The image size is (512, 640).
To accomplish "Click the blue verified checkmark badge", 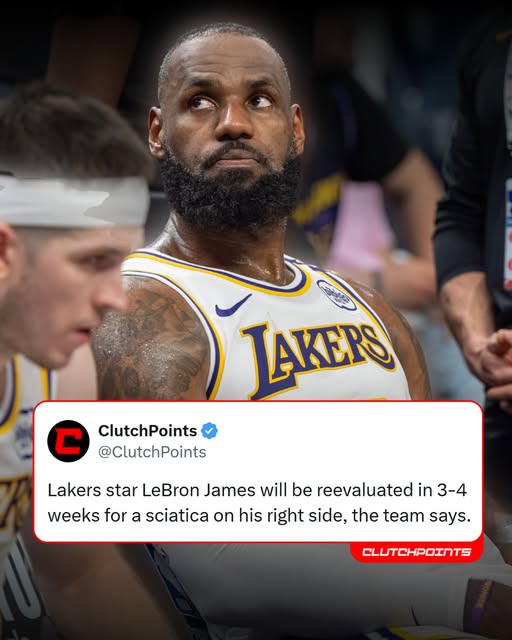I will pyautogui.click(x=209, y=431).
